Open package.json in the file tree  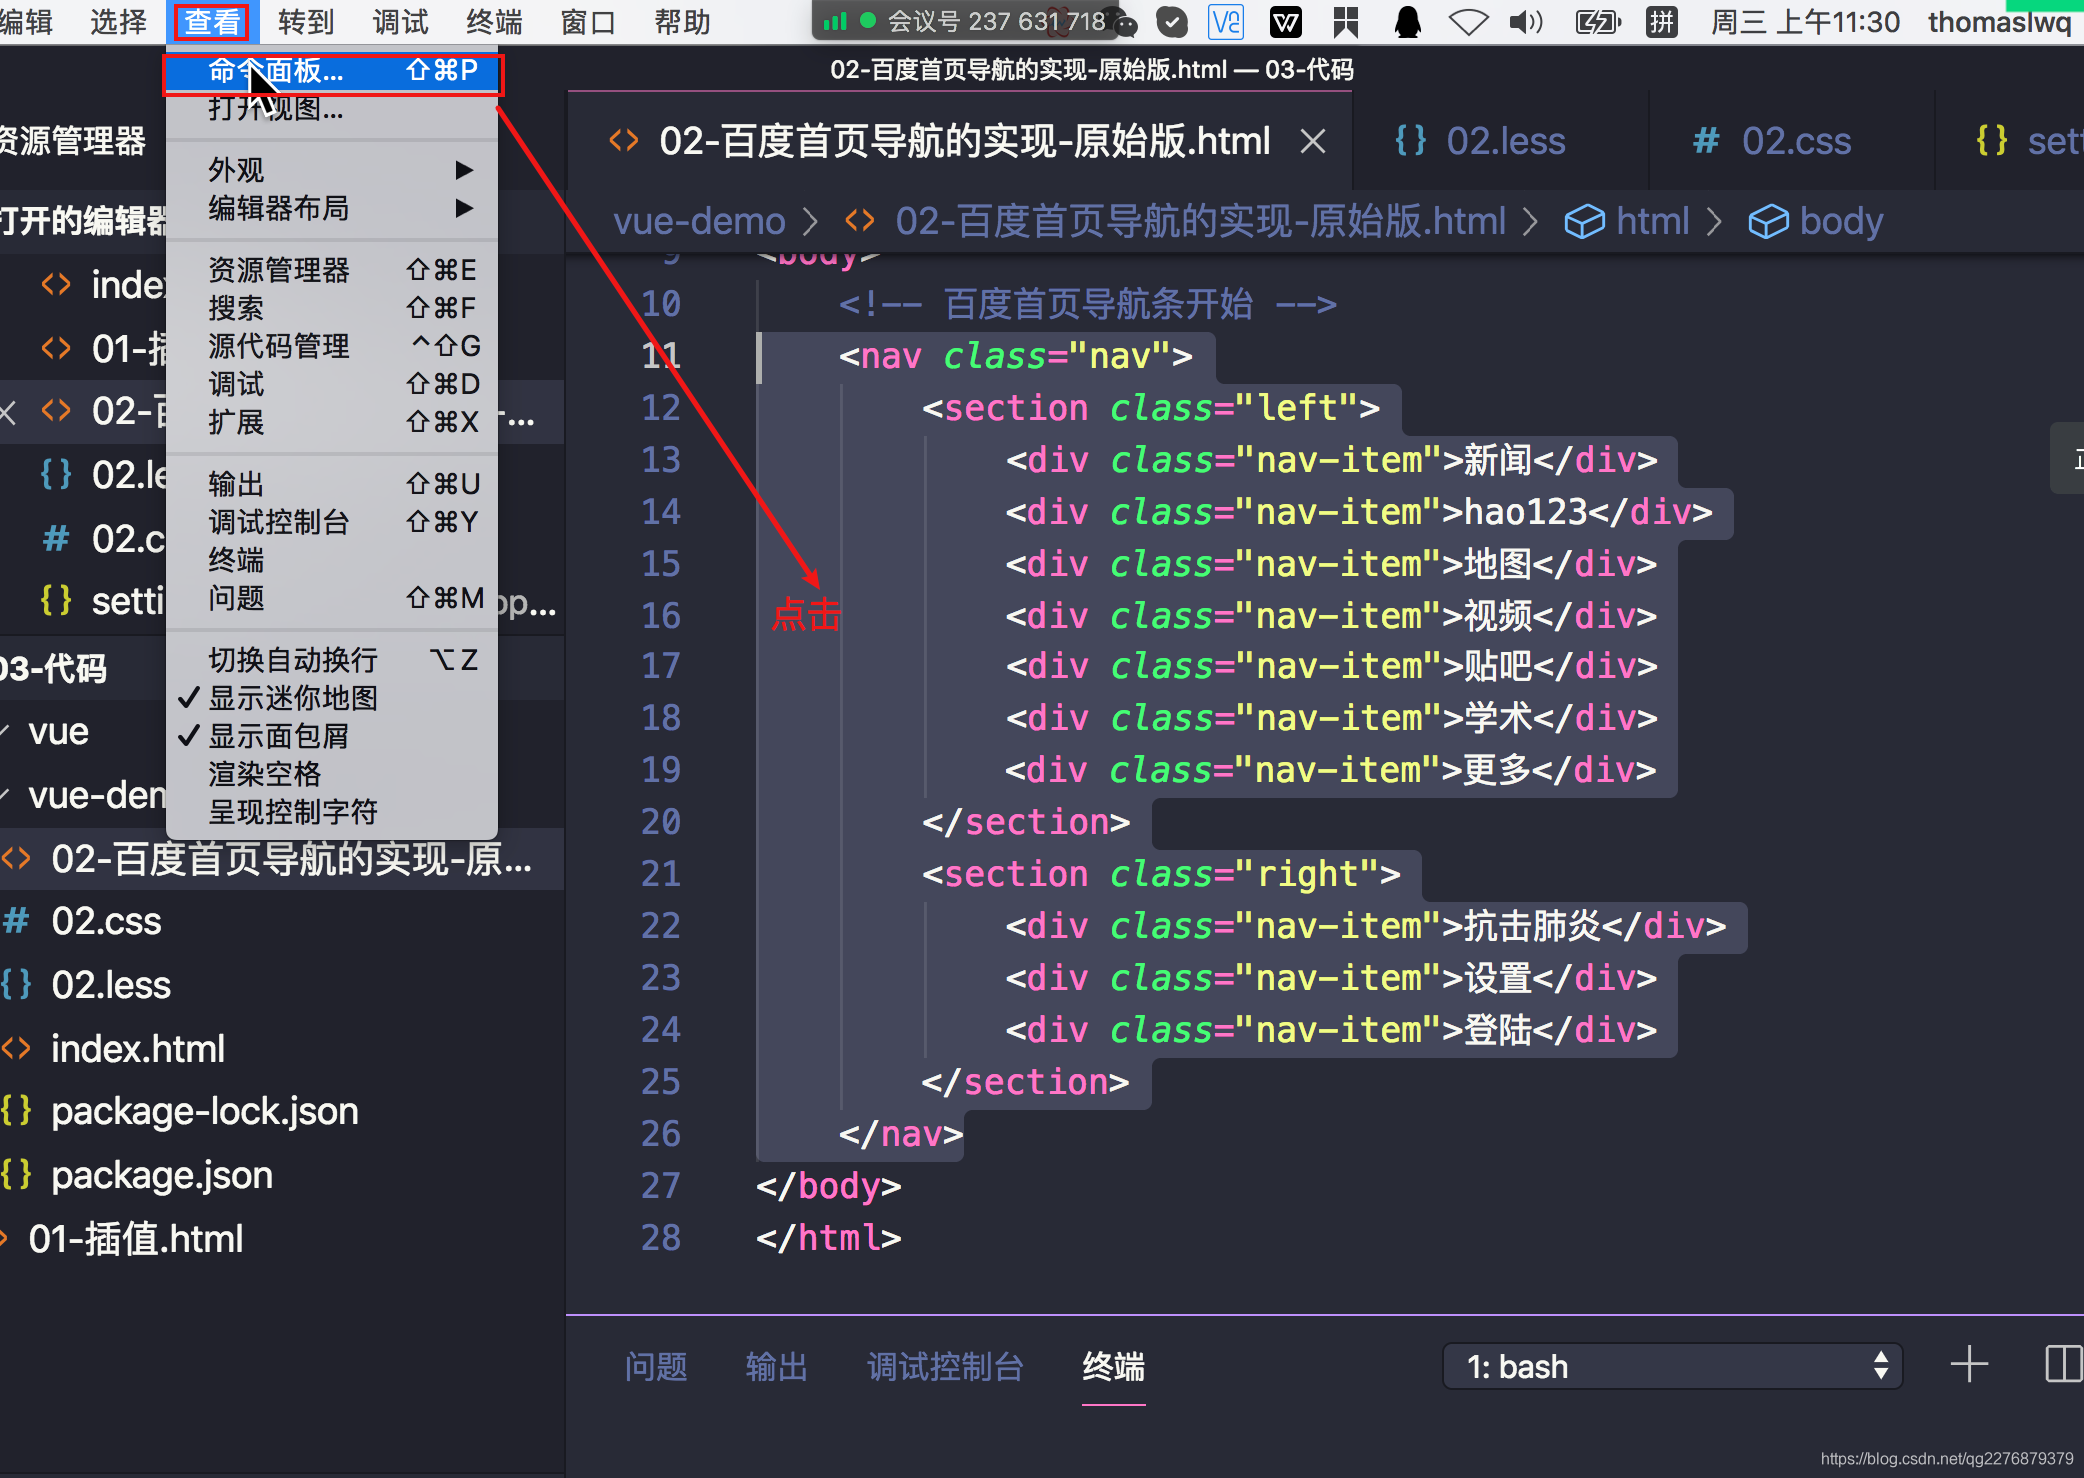[x=282, y=1175]
